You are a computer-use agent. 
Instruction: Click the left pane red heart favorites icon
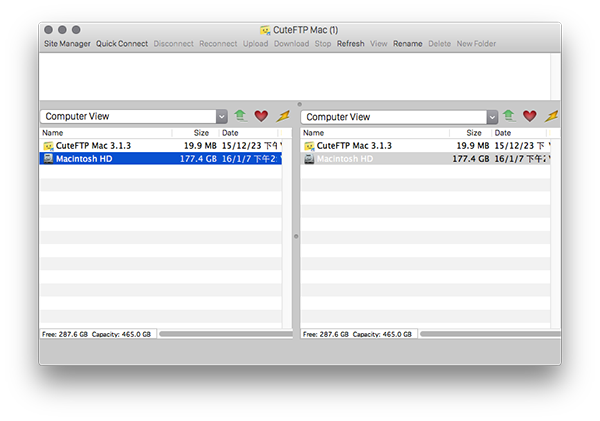(261, 116)
